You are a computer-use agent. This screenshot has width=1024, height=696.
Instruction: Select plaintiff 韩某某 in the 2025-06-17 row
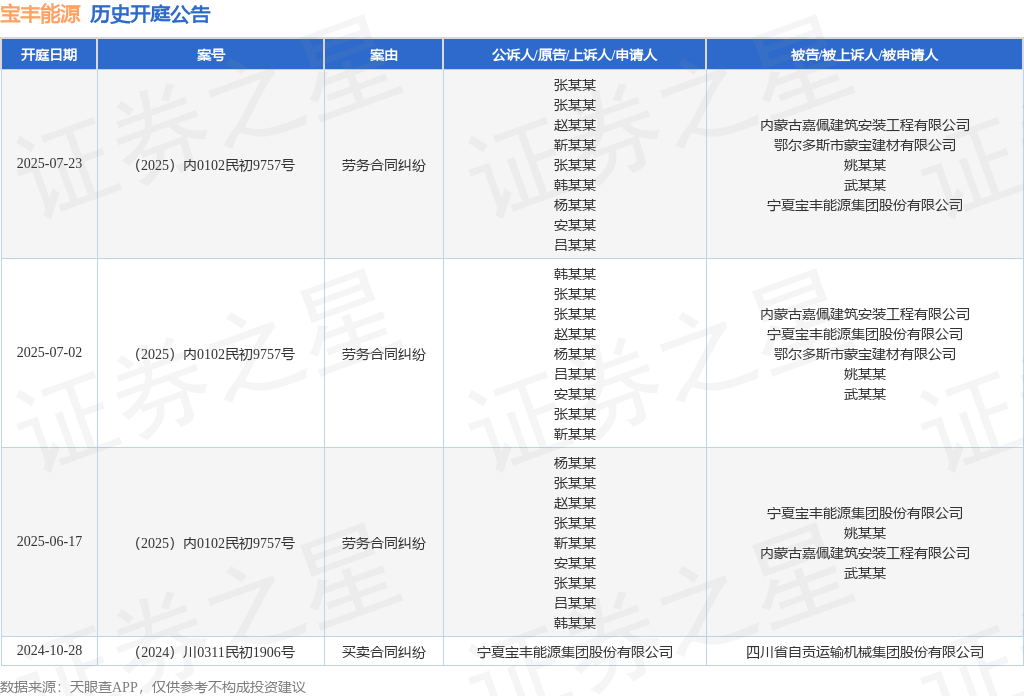click(x=575, y=624)
